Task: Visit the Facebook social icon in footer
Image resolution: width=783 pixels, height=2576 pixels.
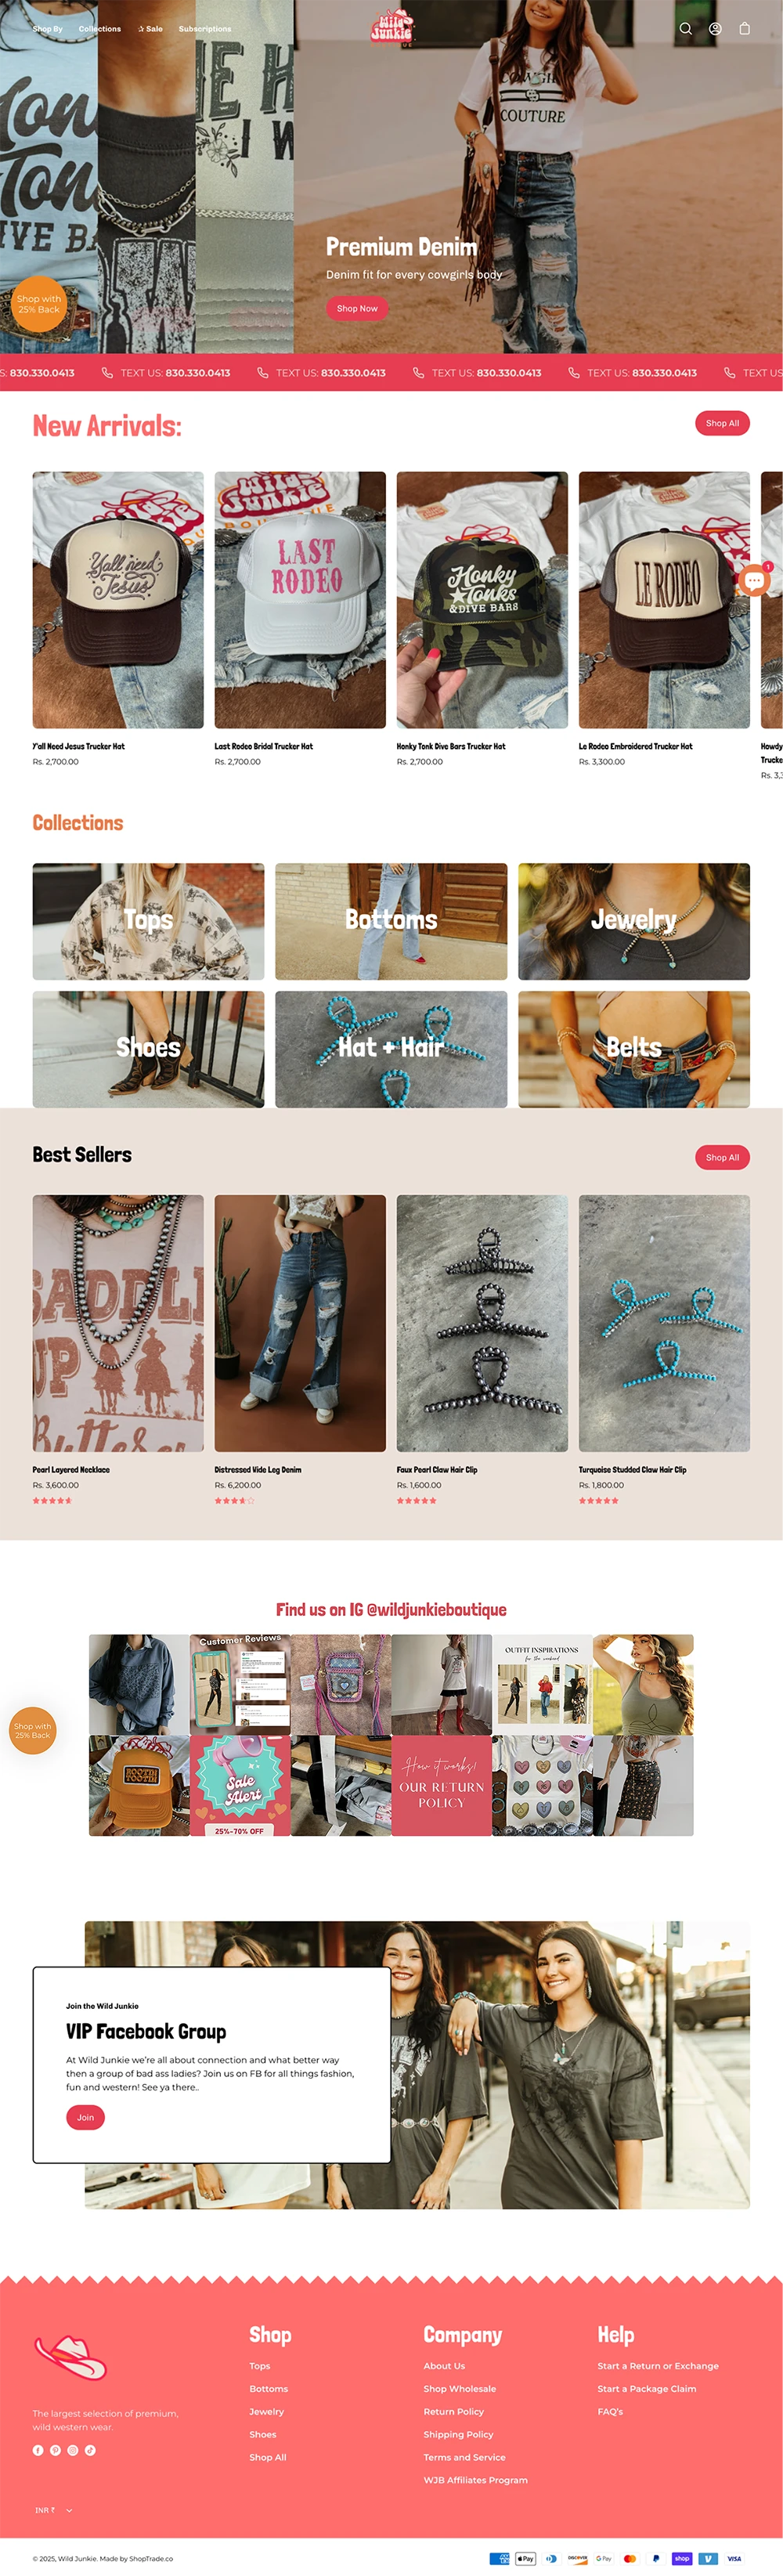Action: coord(38,2450)
